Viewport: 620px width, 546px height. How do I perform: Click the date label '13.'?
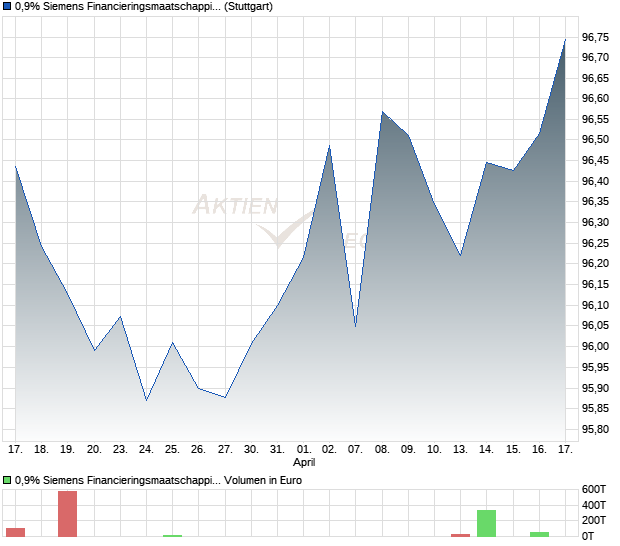(x=460, y=450)
